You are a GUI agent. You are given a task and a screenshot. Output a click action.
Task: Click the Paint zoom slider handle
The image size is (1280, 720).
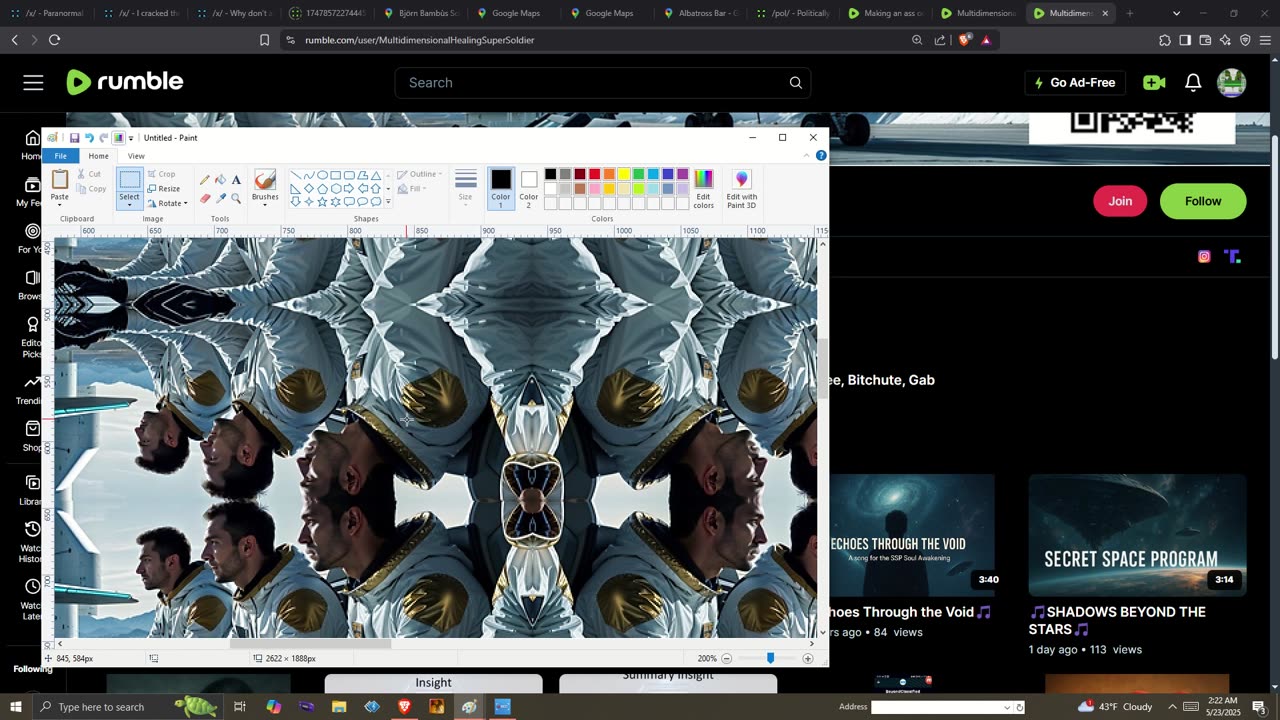(770, 658)
